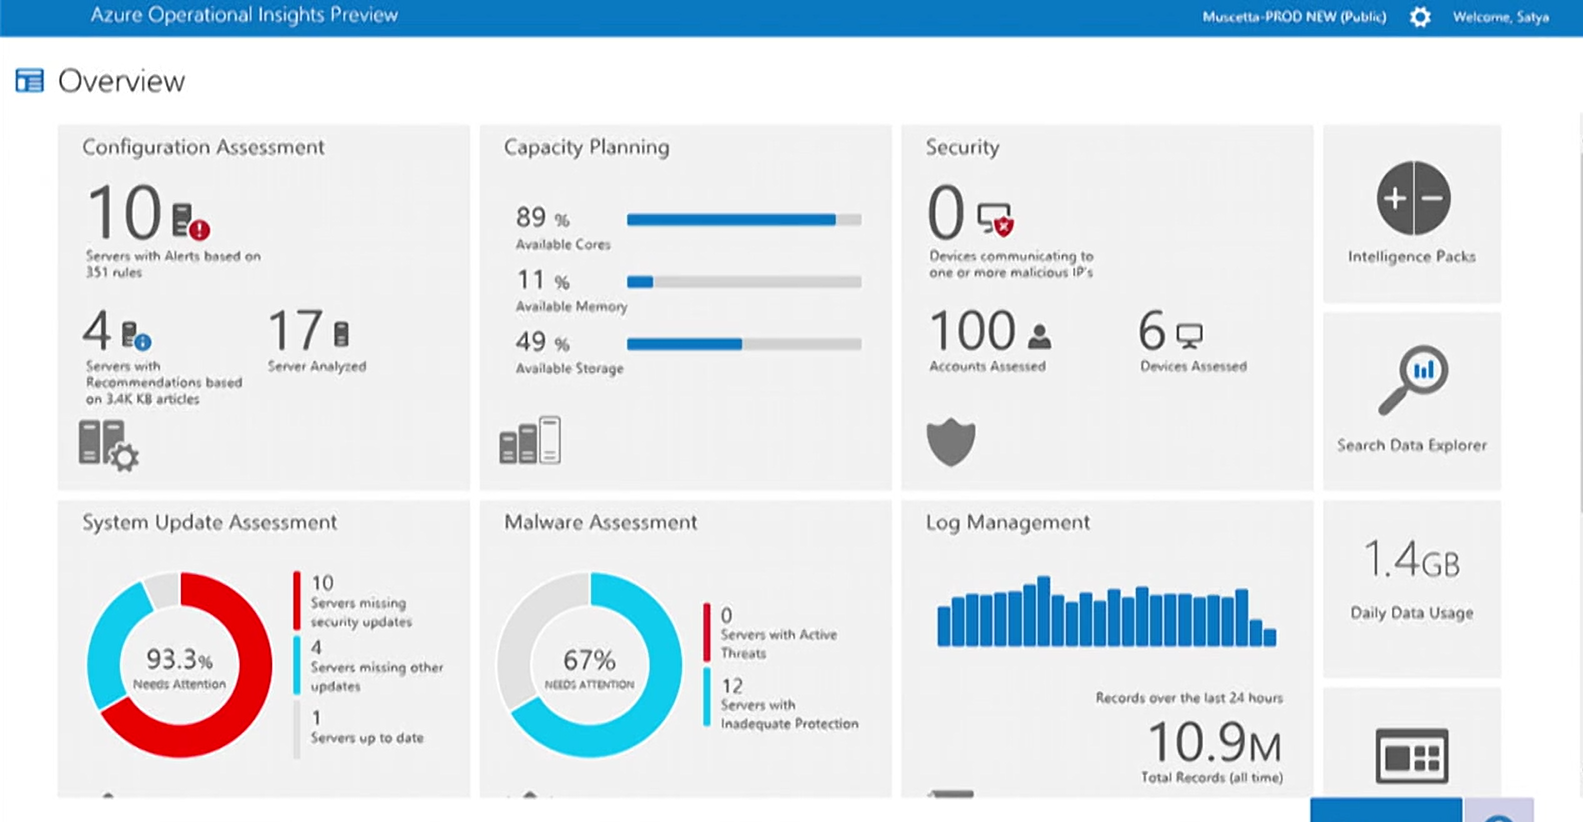Click the "Available Memory" label

[571, 306]
